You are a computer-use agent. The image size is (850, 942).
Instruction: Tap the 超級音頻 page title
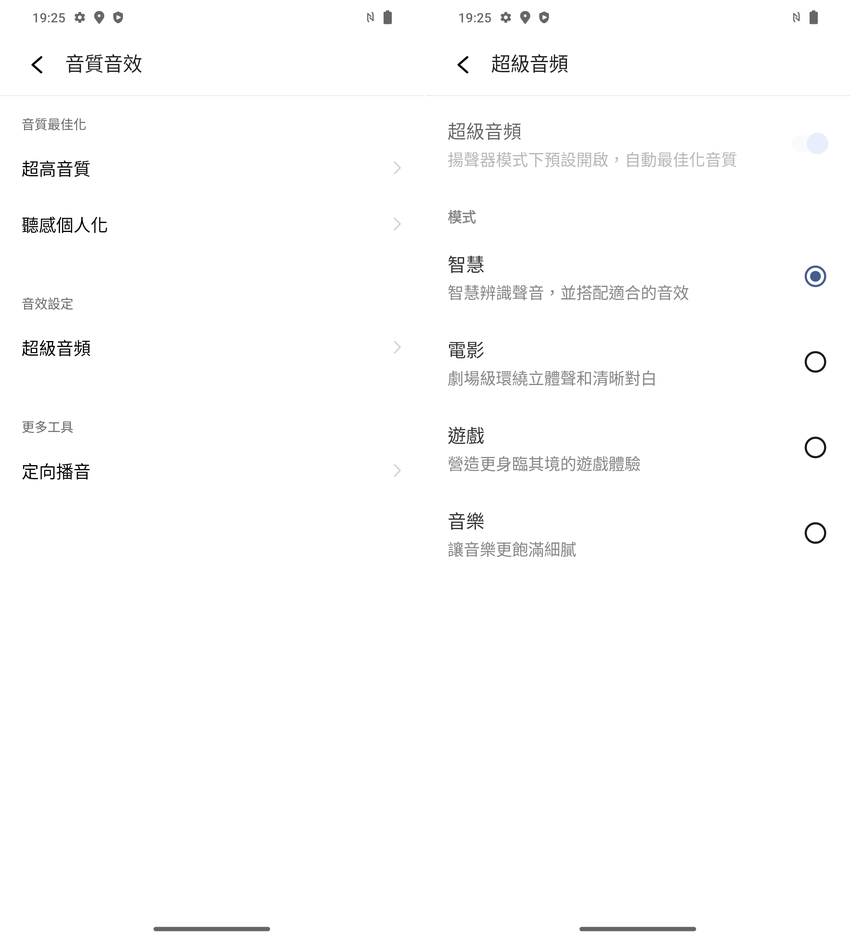tap(529, 64)
